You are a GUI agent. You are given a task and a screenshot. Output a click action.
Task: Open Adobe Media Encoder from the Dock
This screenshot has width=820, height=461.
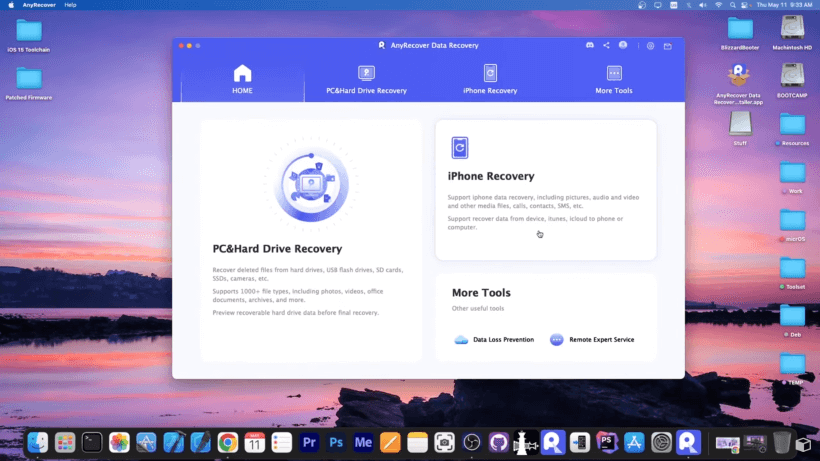tap(363, 443)
